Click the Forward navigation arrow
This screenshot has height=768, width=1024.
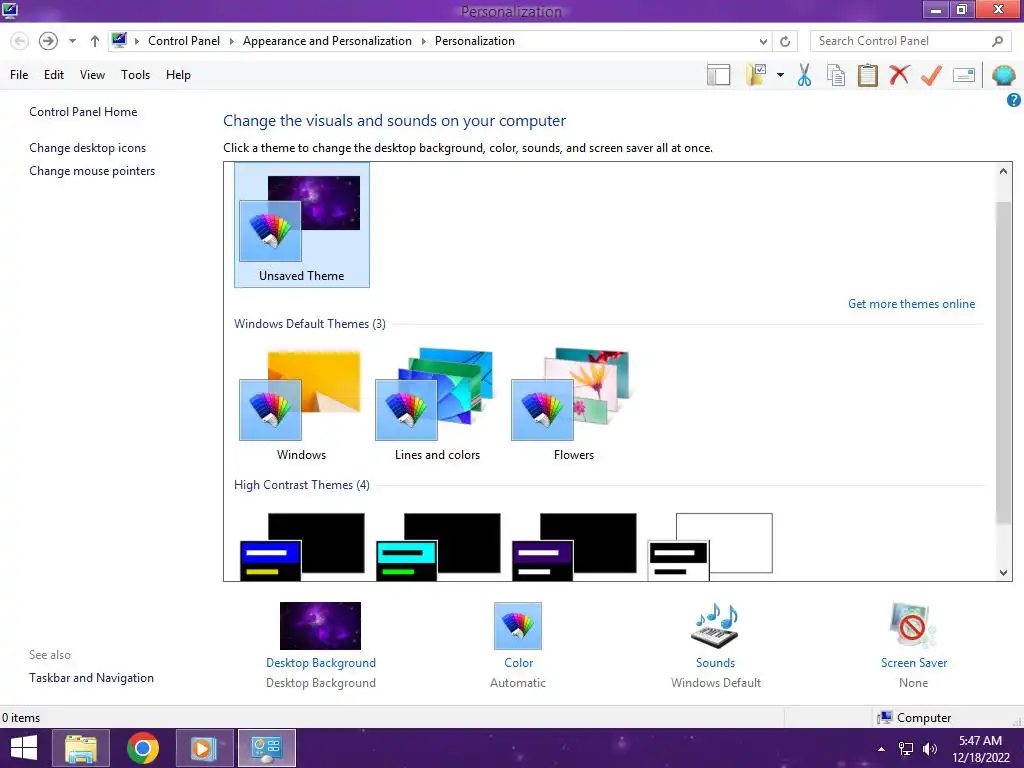click(48, 41)
